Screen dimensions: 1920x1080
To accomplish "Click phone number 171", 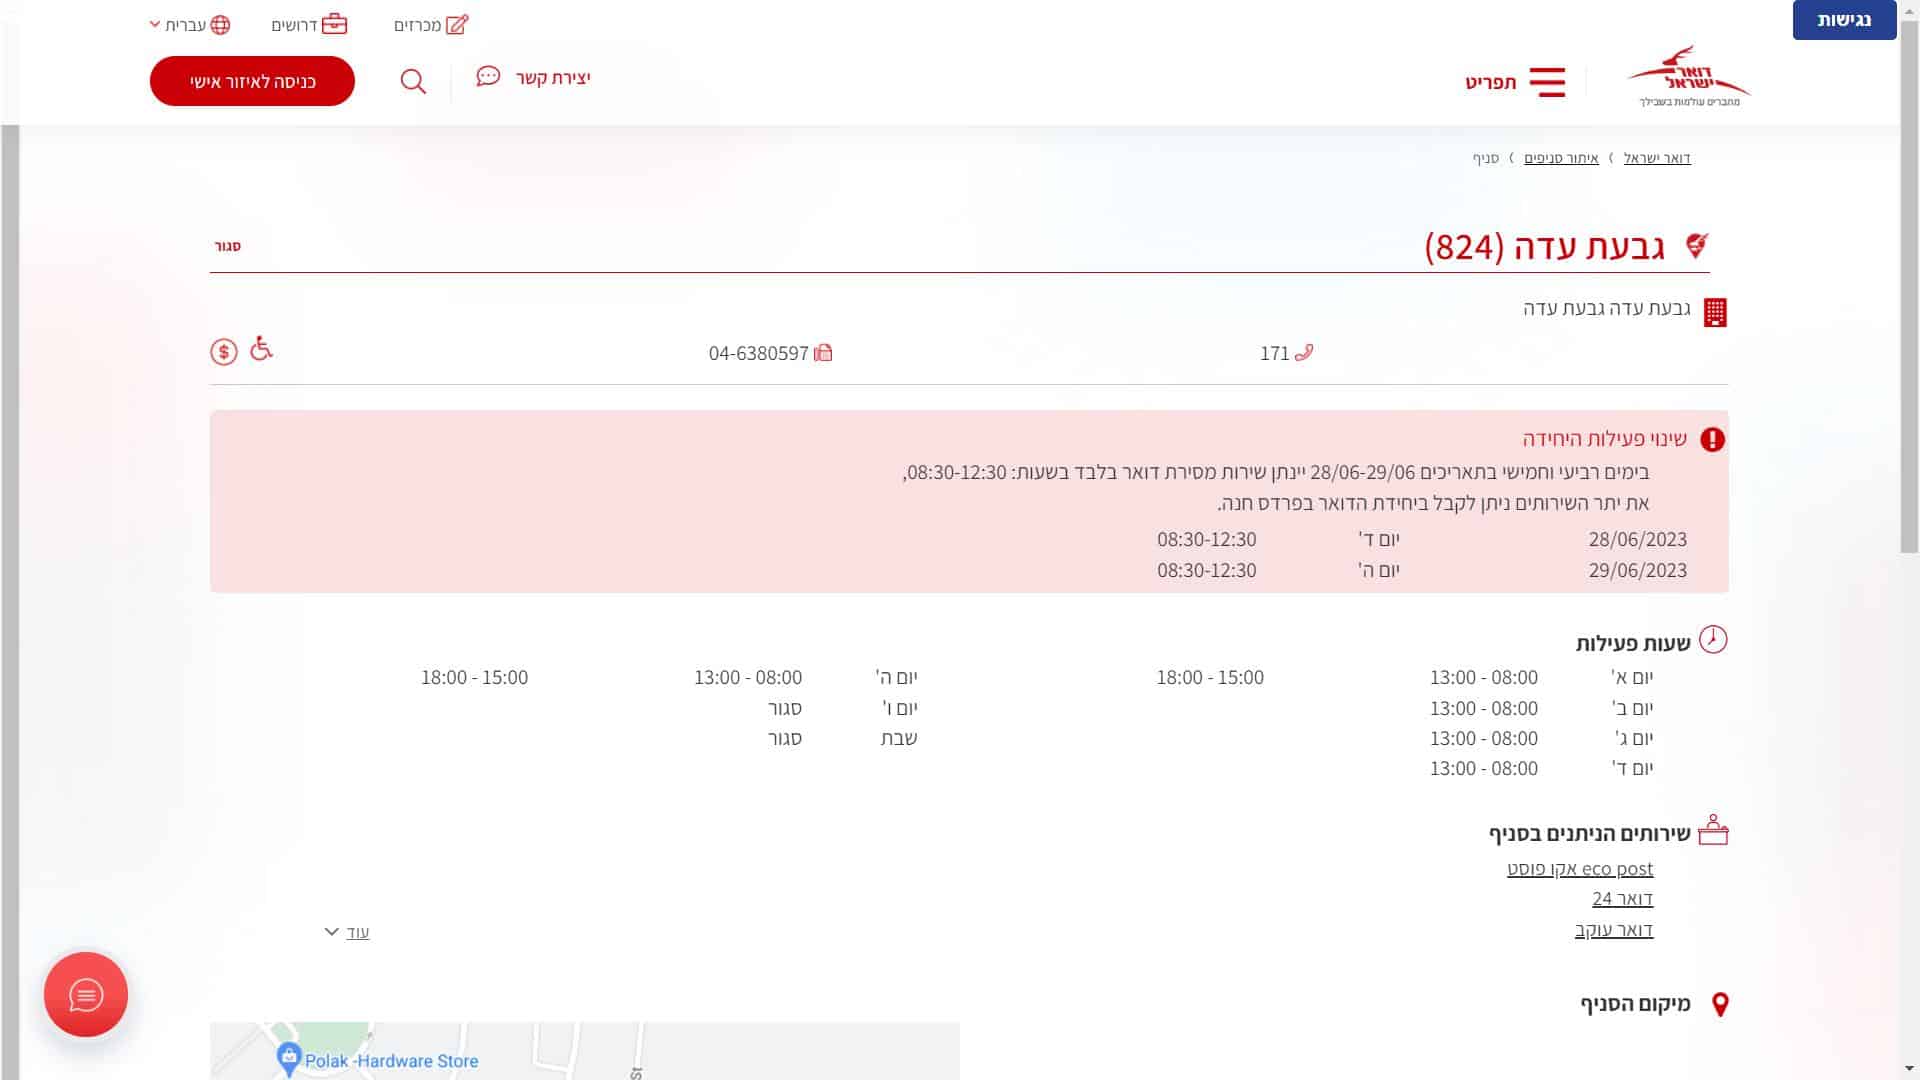I will tap(1275, 353).
